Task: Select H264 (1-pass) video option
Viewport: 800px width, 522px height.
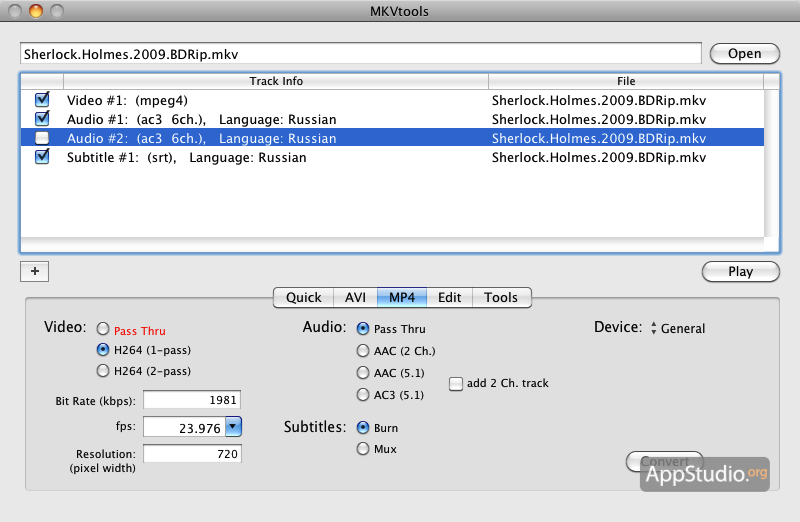Action: point(103,350)
